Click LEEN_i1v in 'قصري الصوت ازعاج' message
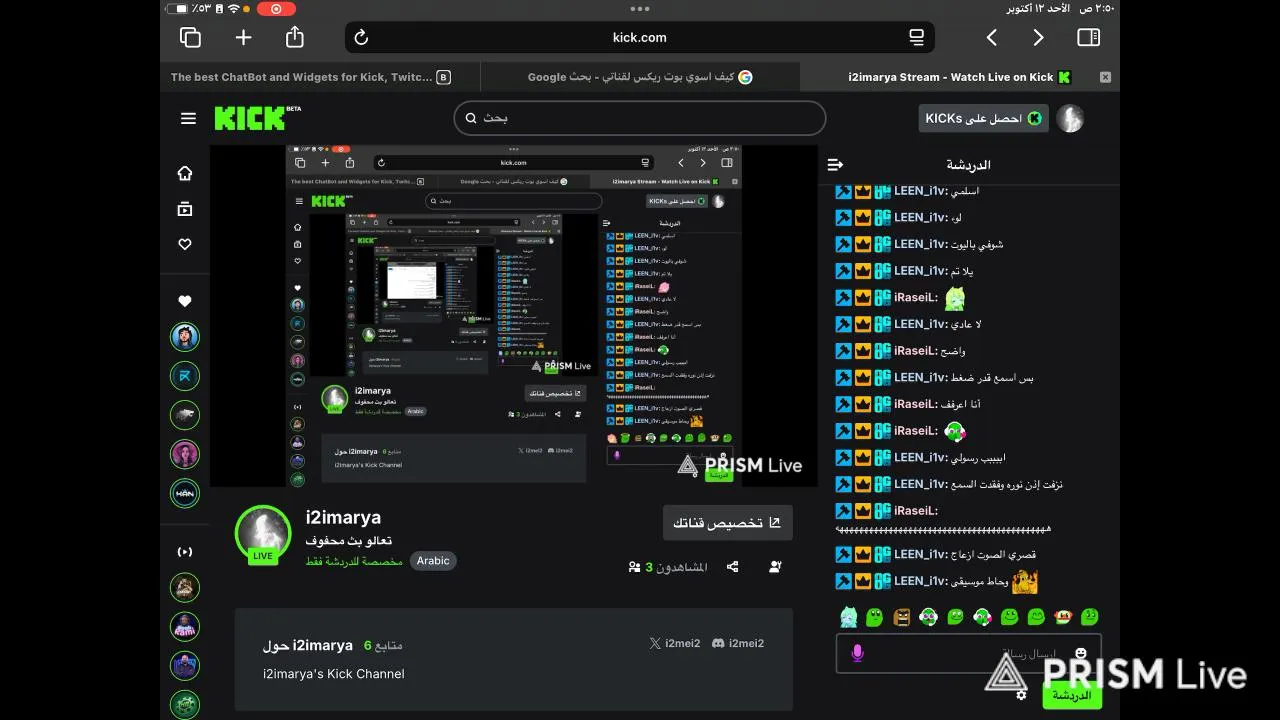This screenshot has width=1280, height=720. [921, 554]
